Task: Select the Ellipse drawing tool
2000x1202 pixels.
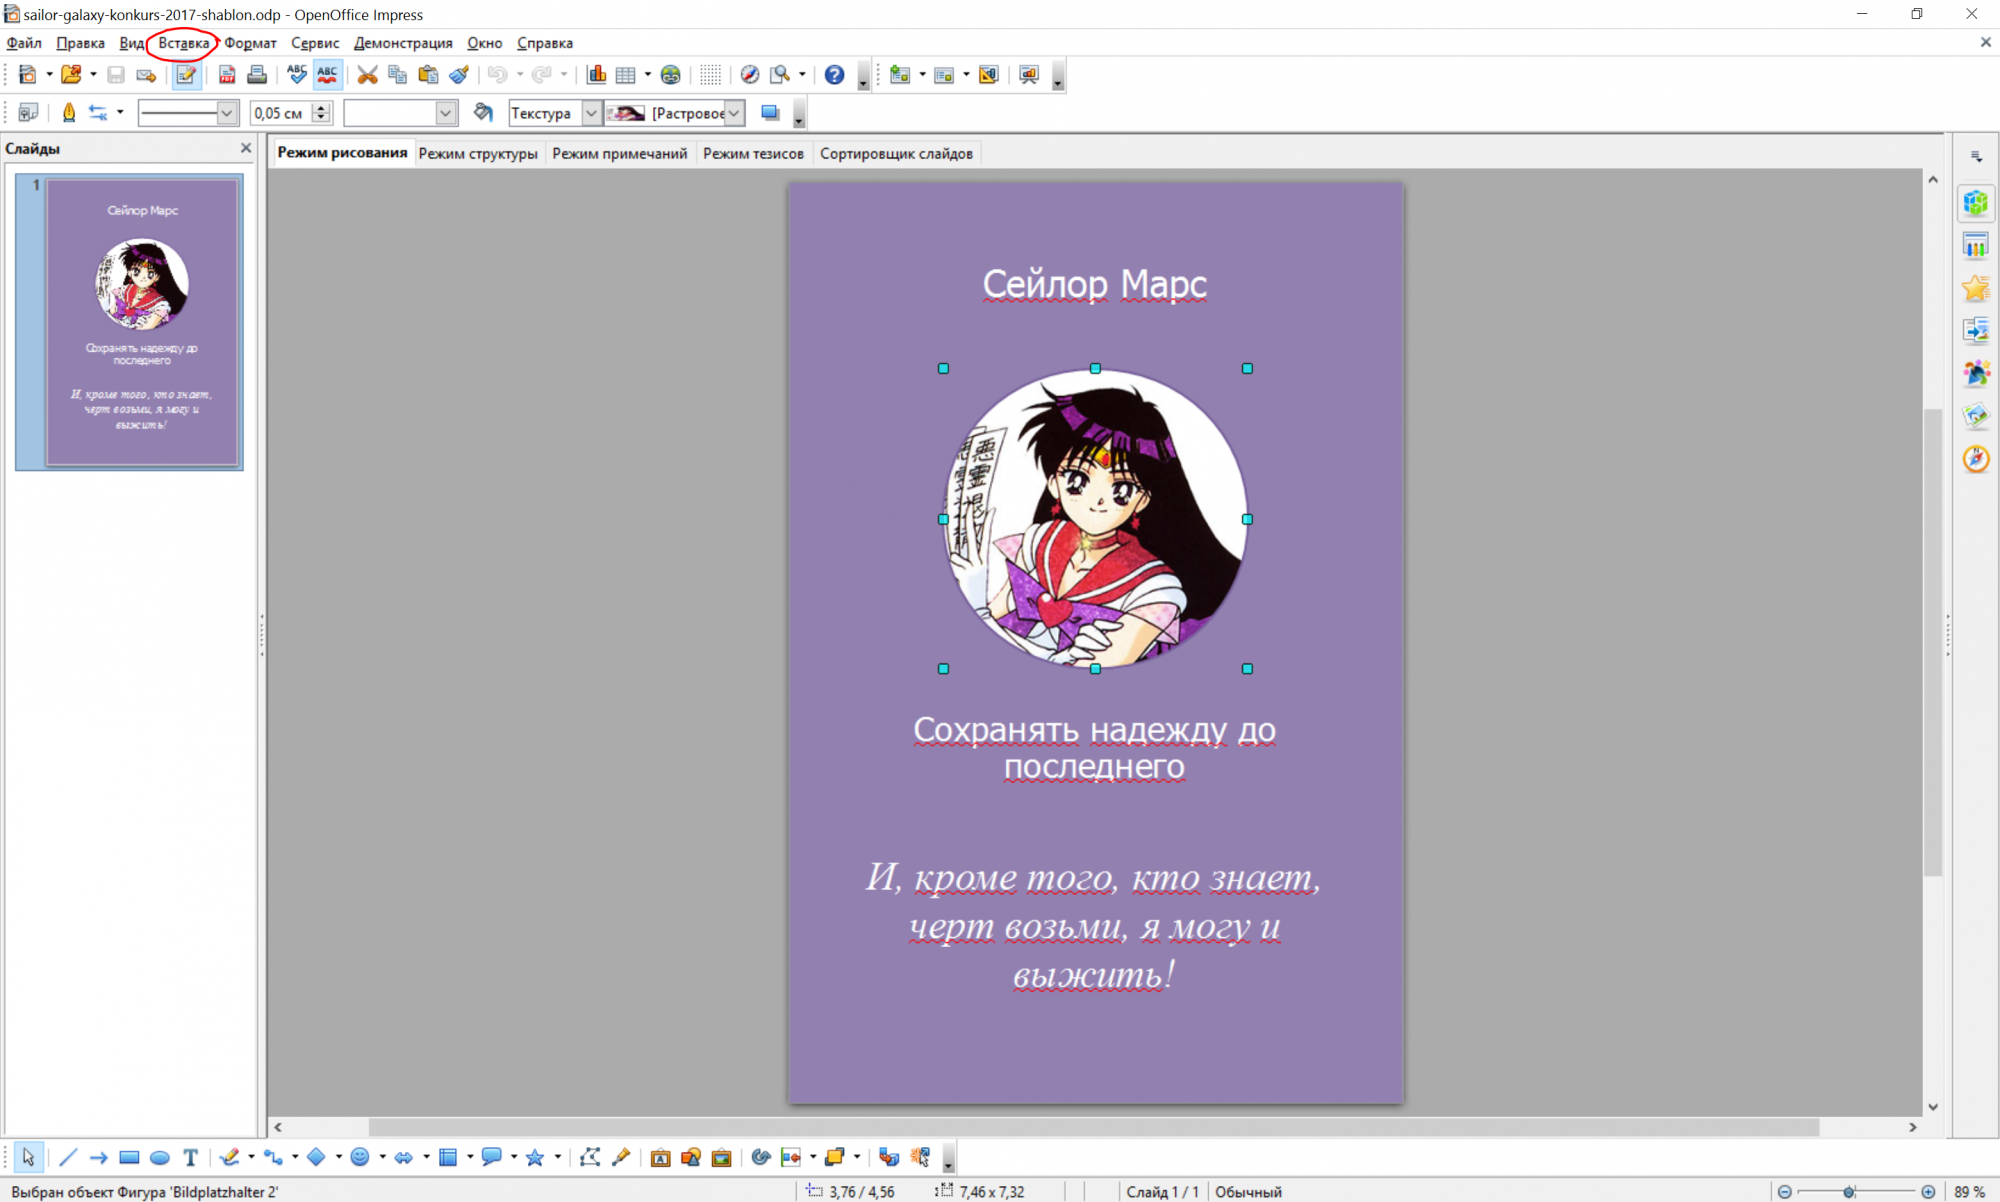Action: point(159,1157)
